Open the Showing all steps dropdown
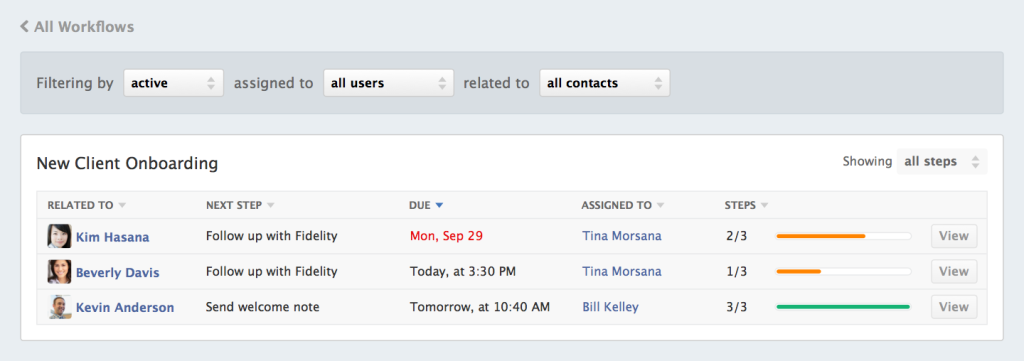Viewport: 1024px width, 361px height. 942,161
